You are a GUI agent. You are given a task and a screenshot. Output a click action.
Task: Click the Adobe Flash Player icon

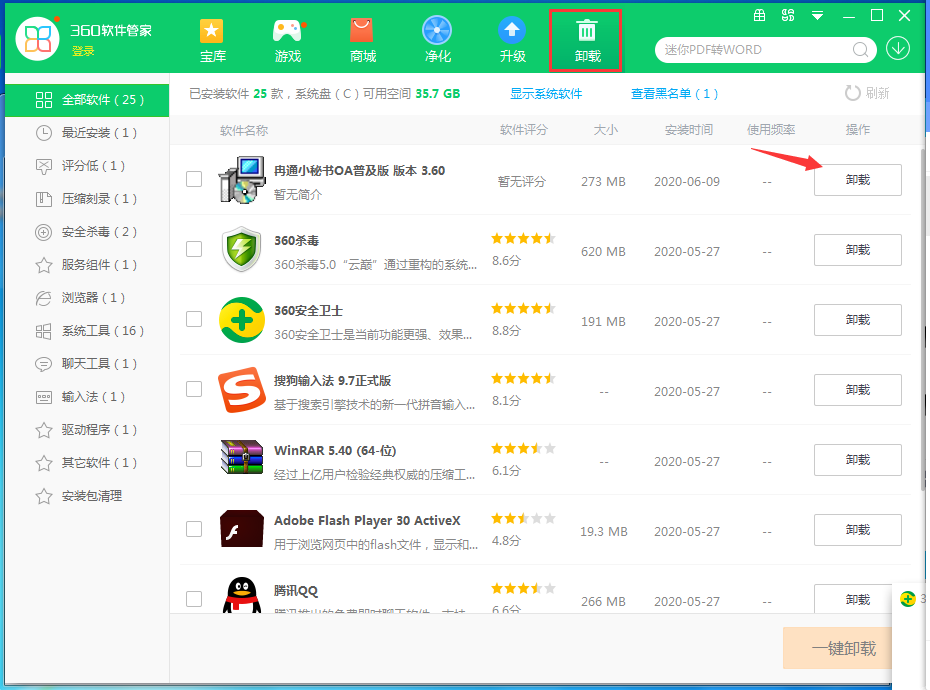(x=242, y=529)
